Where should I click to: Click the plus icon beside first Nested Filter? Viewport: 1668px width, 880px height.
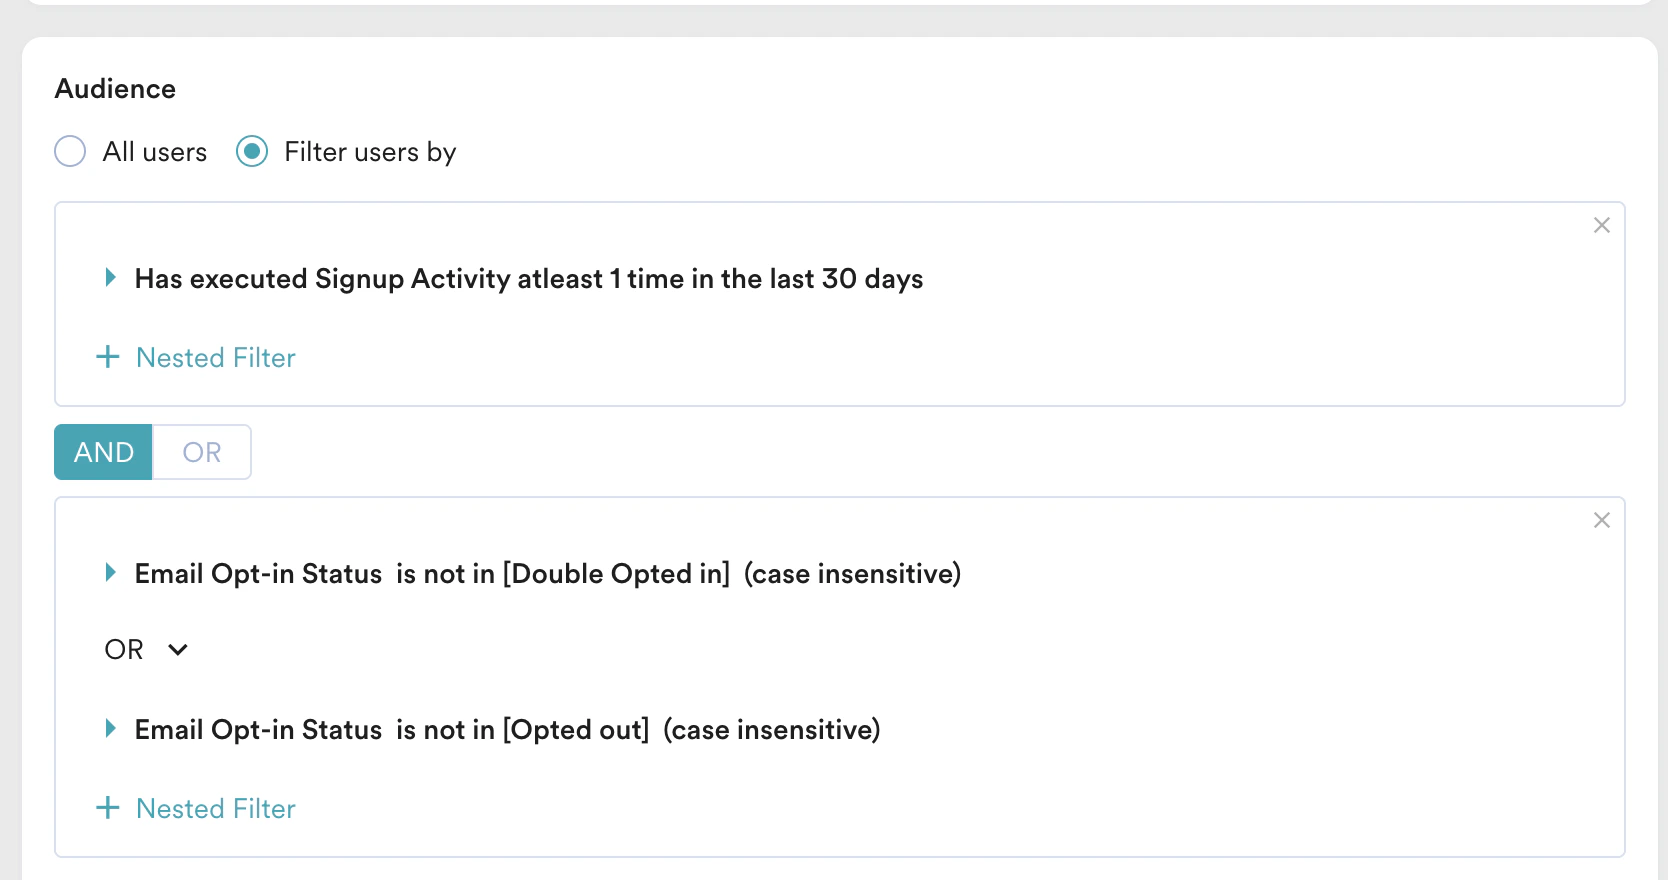(107, 356)
